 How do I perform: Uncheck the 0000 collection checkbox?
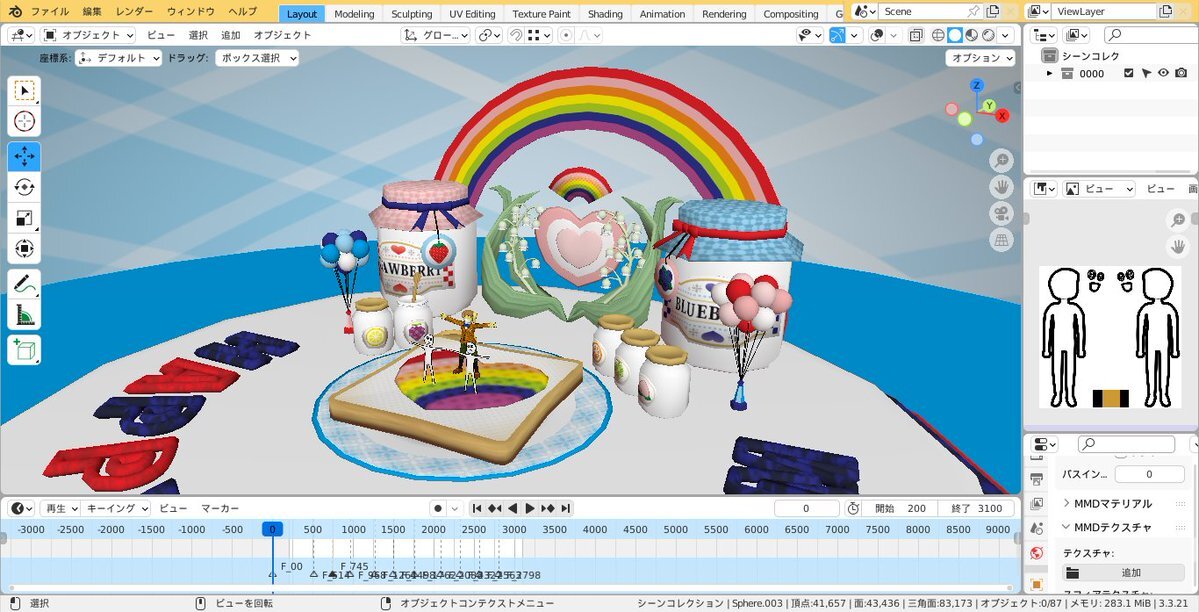[x=1129, y=73]
